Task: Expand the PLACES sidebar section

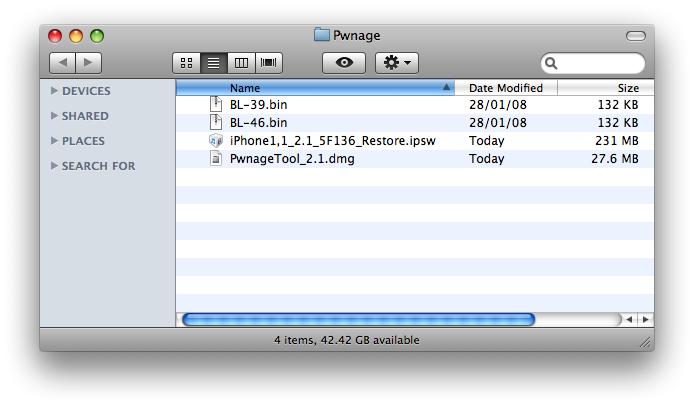Action: pyautogui.click(x=54, y=140)
